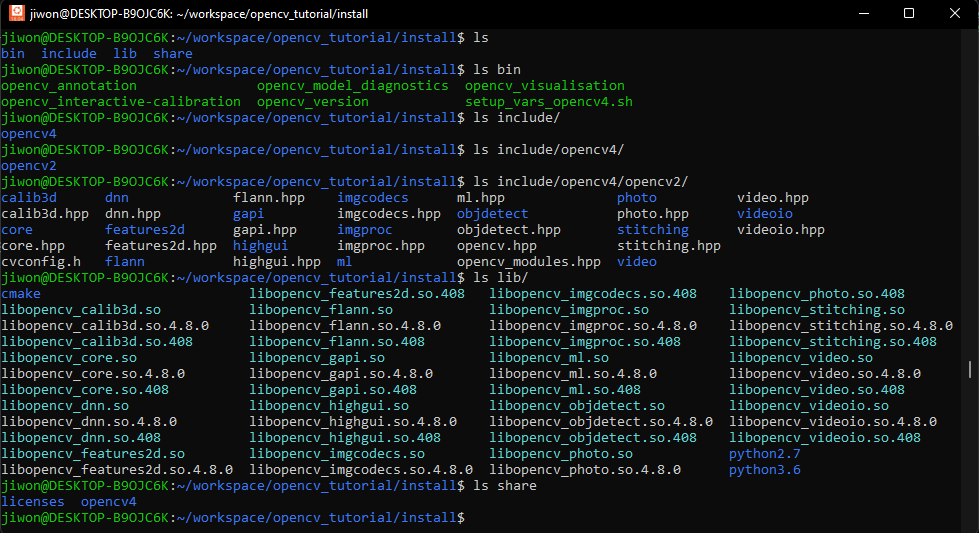Click 'libopencv_stitching.so.408' entry
The width and height of the screenshot is (979, 533).
coord(833,342)
